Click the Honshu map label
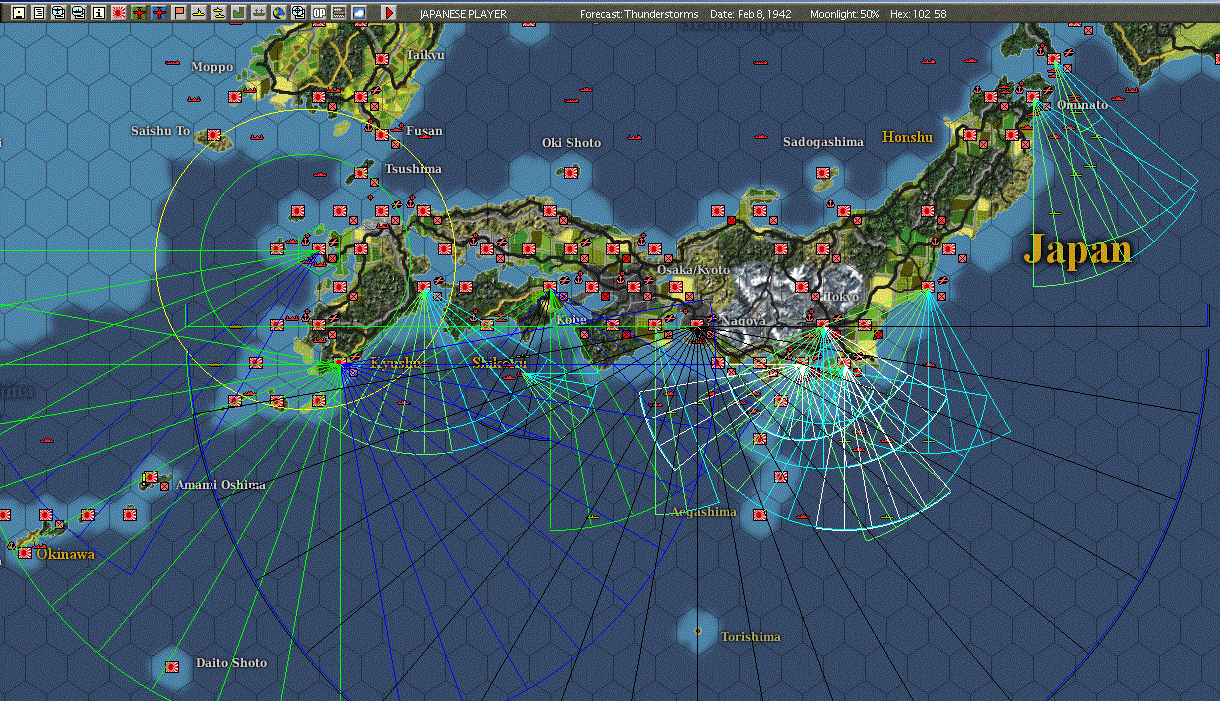The height and width of the screenshot is (701, 1220). coord(907,137)
